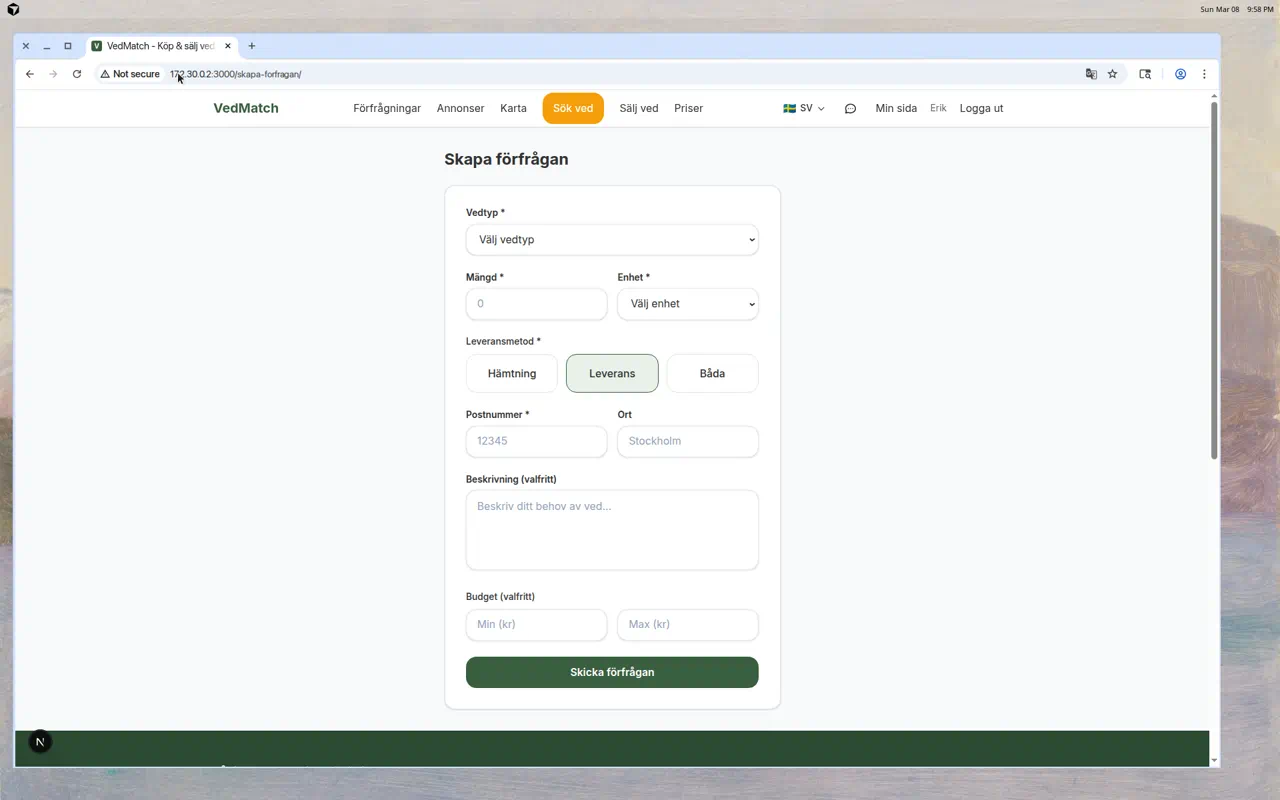Viewport: 1280px width, 800px height.
Task: Select Leverans delivery method
Action: (x=612, y=373)
